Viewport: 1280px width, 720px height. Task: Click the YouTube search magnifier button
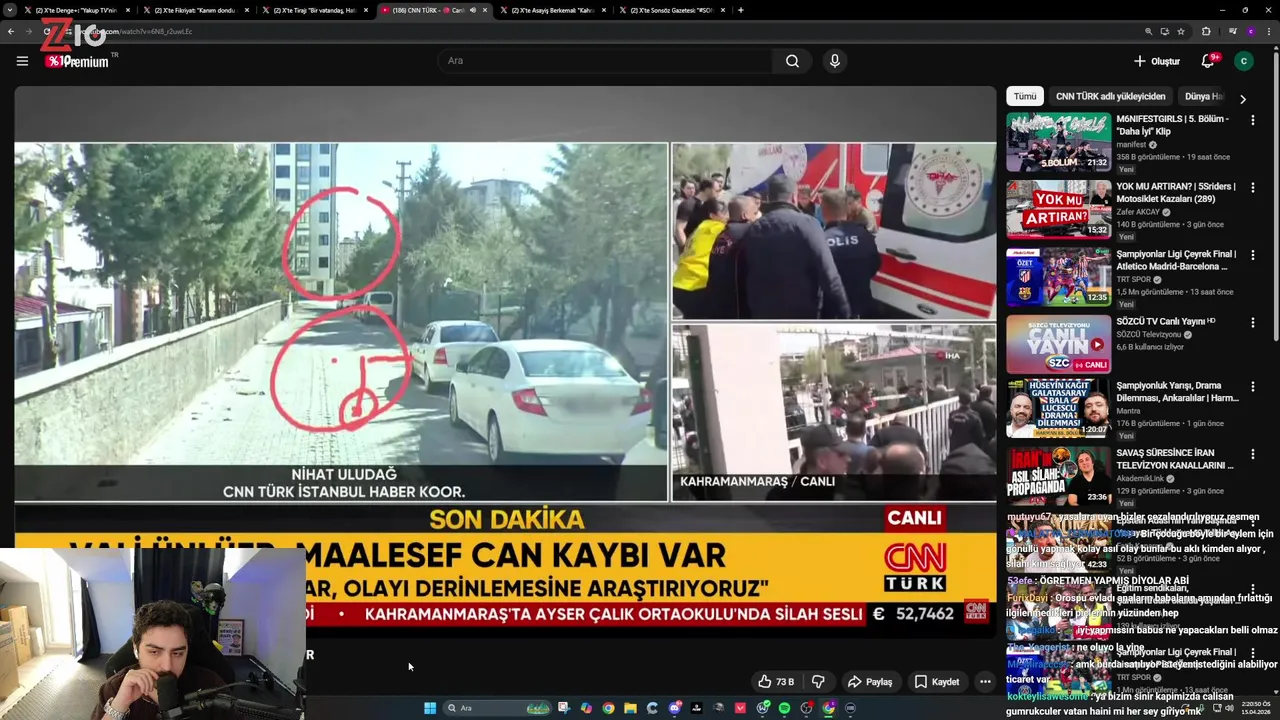pyautogui.click(x=792, y=61)
